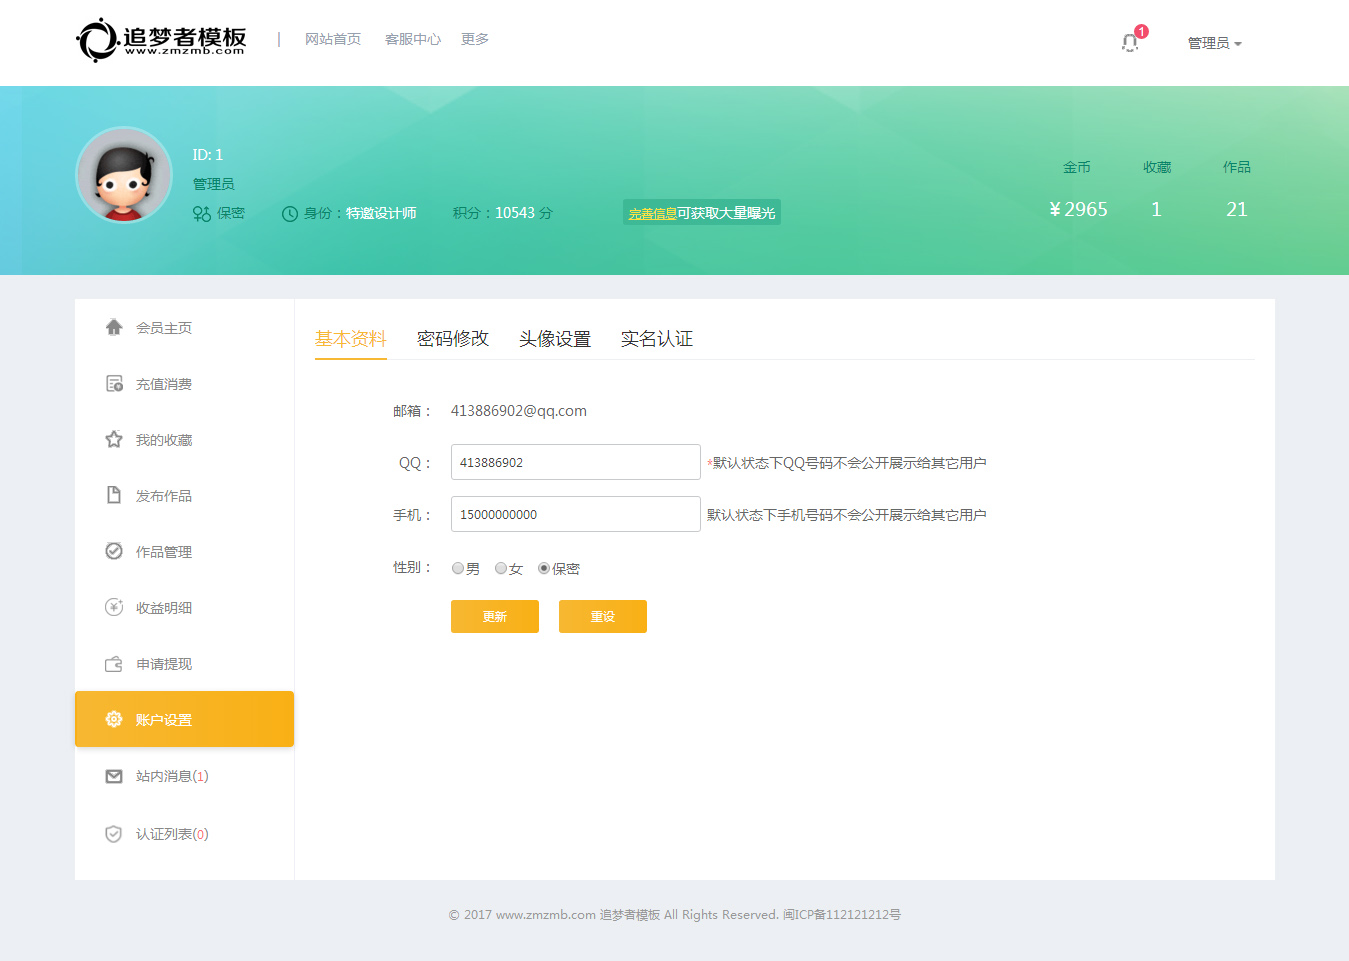
Task: Click the 完善信息 link in banner
Action: coord(652,213)
